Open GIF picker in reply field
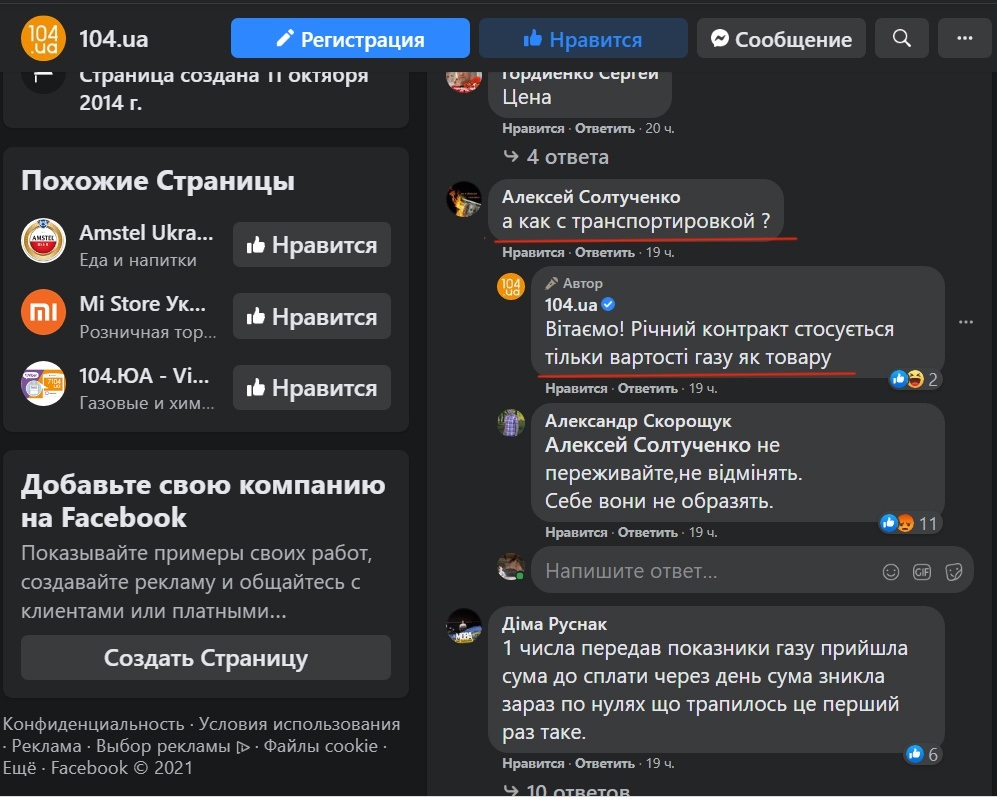The image size is (997, 800). click(922, 572)
